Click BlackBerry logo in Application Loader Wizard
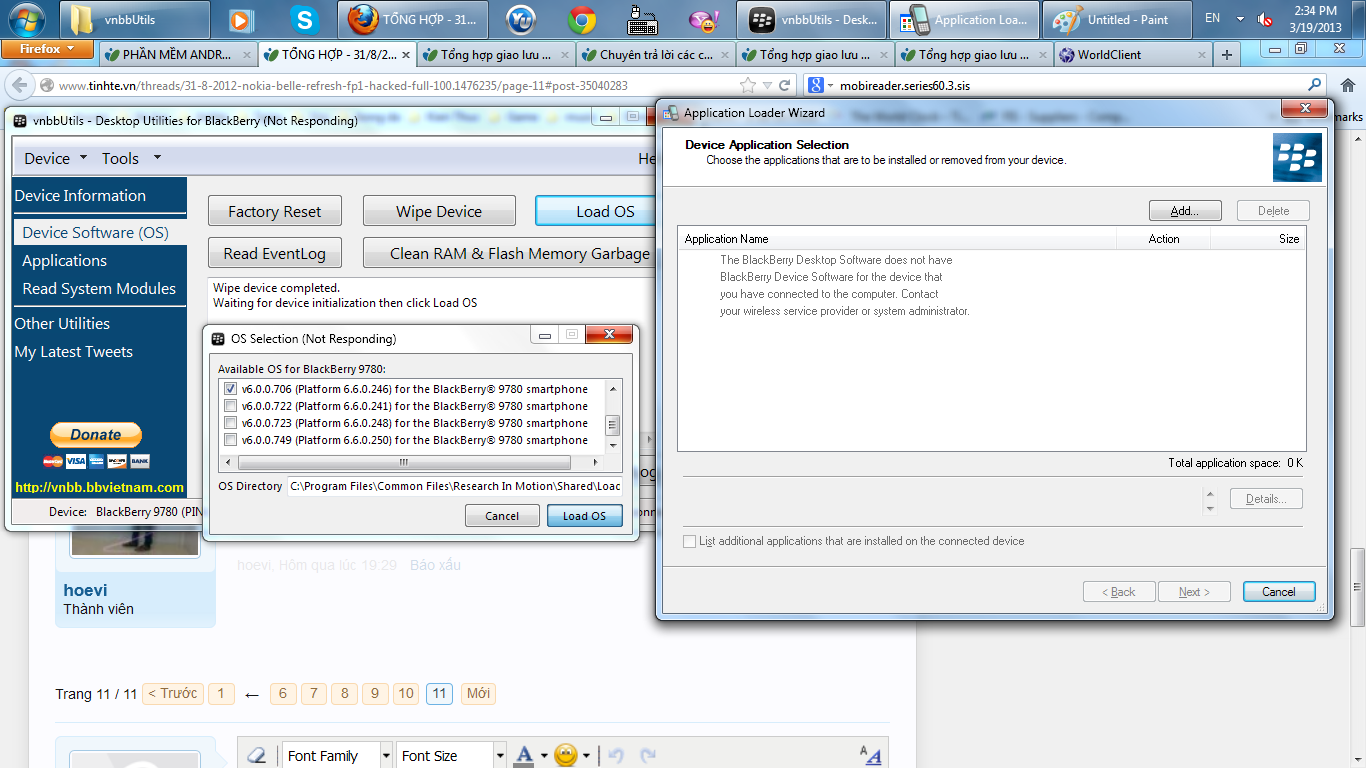The width and height of the screenshot is (1366, 768). coord(1297,158)
